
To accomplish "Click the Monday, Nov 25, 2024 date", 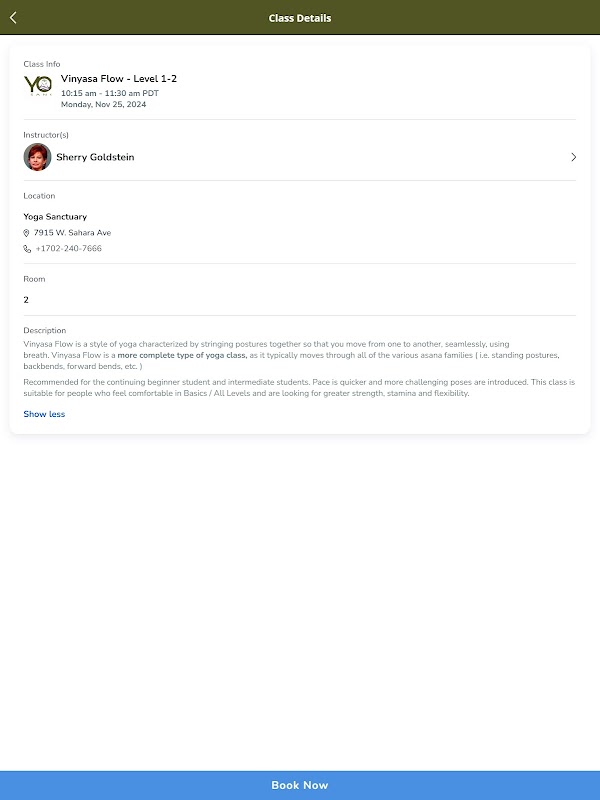I will click(103, 104).
